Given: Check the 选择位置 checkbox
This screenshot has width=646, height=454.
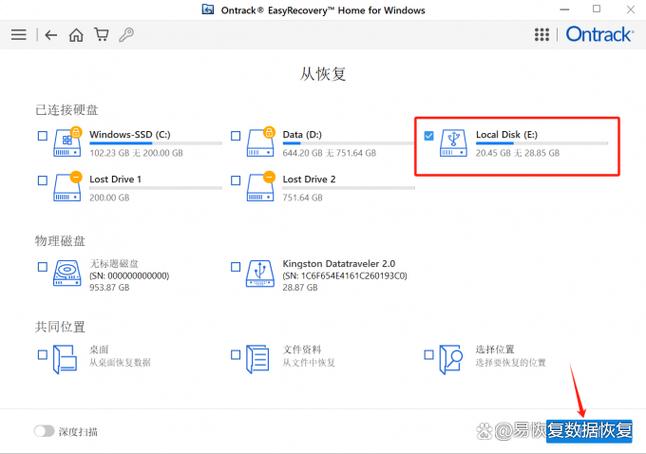Looking at the screenshot, I should tap(429, 355).
